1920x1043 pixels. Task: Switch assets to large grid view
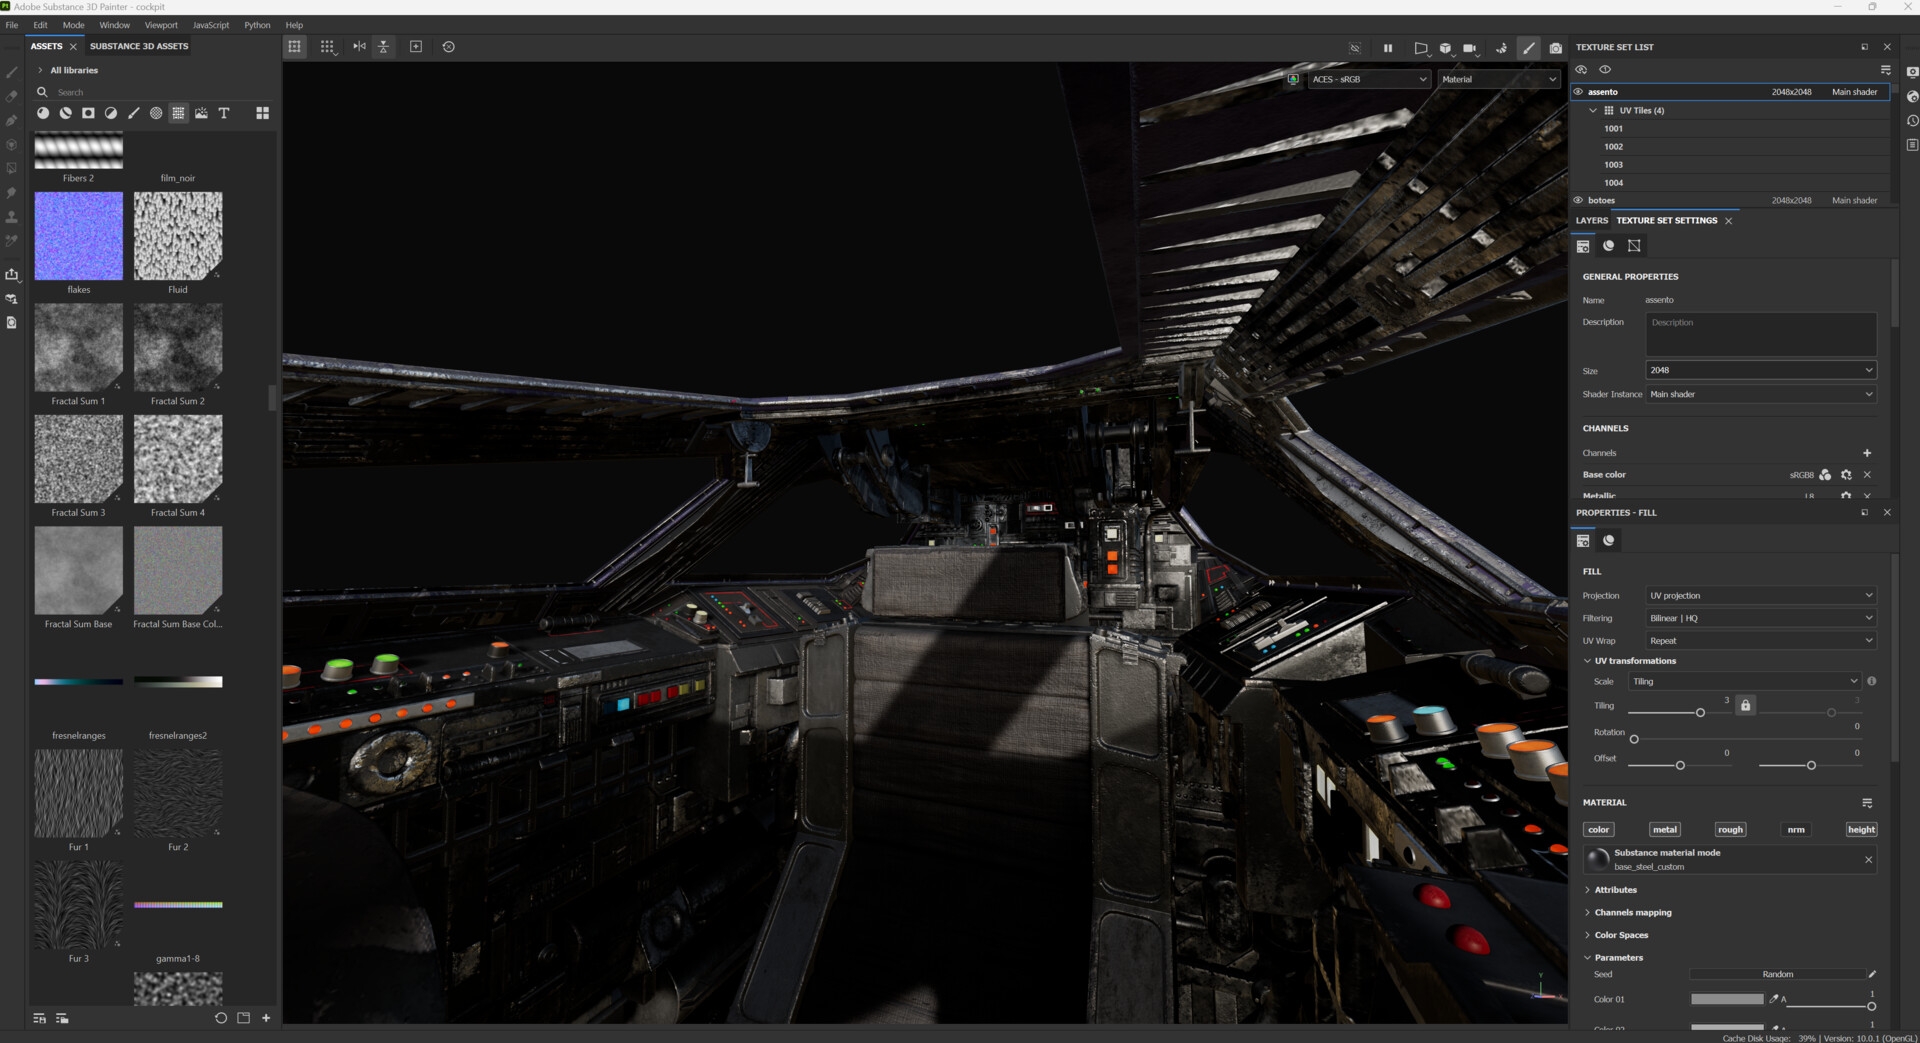tap(263, 113)
